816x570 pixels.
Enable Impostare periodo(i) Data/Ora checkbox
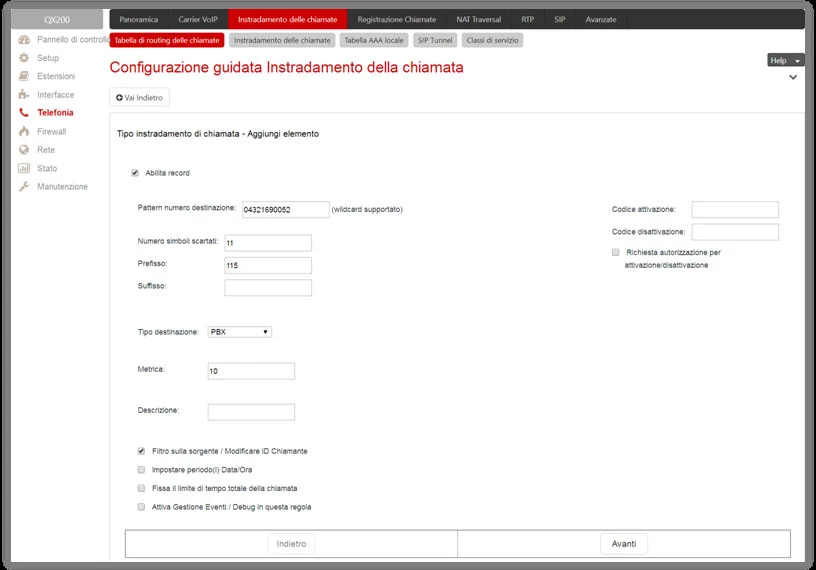141,470
